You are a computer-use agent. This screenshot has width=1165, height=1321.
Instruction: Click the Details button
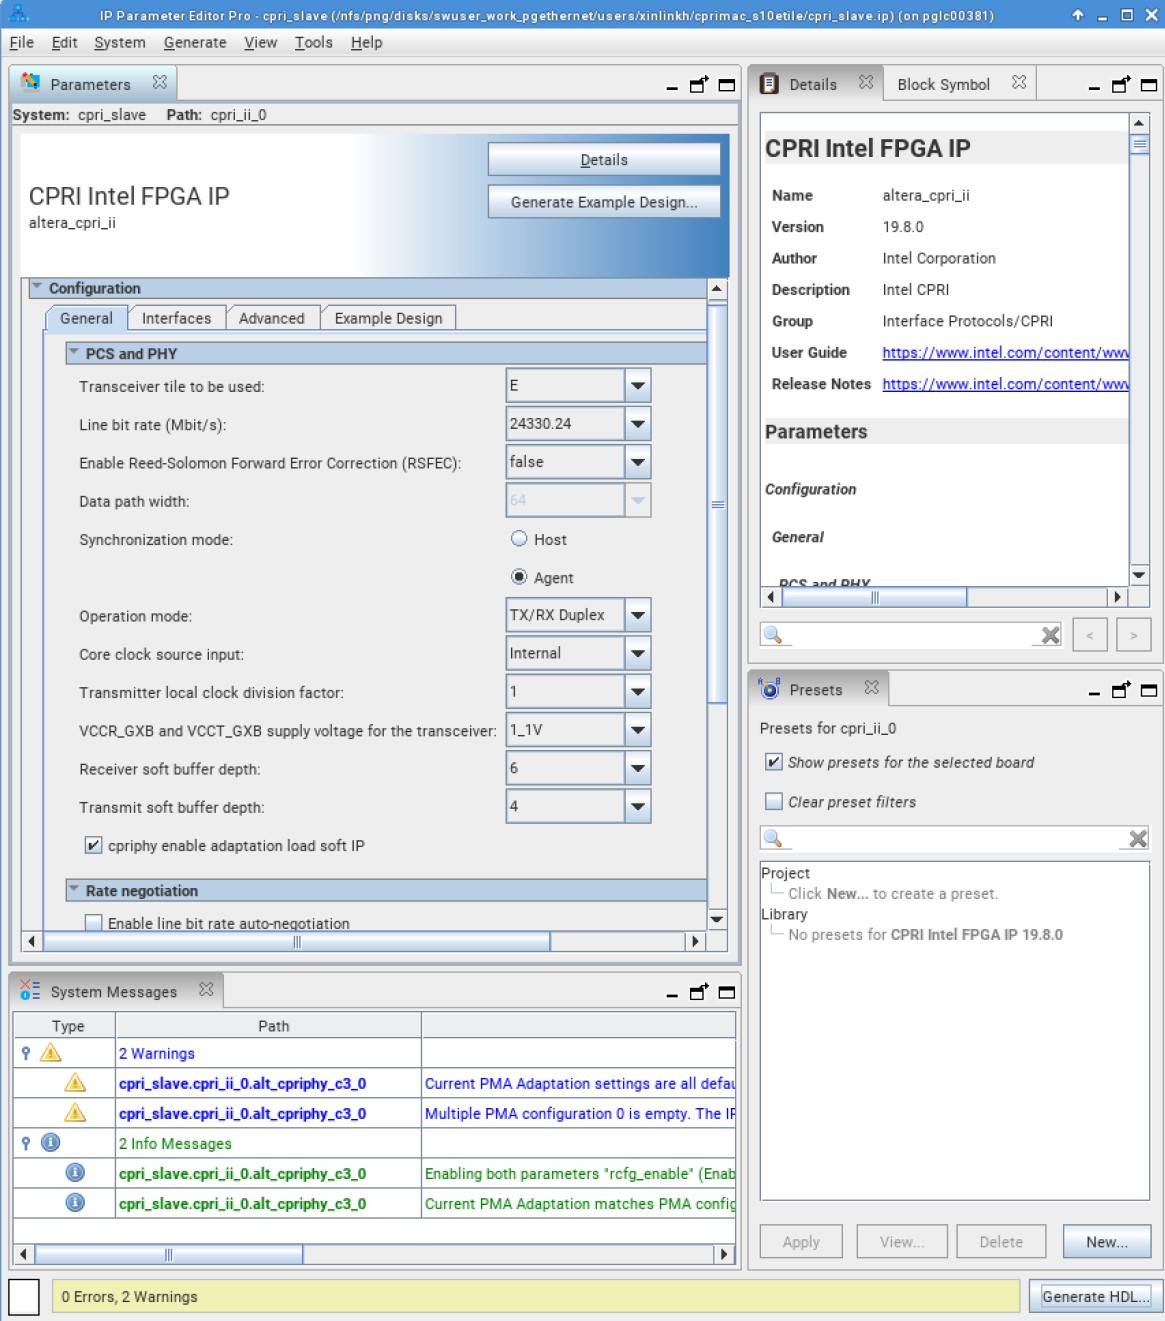(x=604, y=159)
